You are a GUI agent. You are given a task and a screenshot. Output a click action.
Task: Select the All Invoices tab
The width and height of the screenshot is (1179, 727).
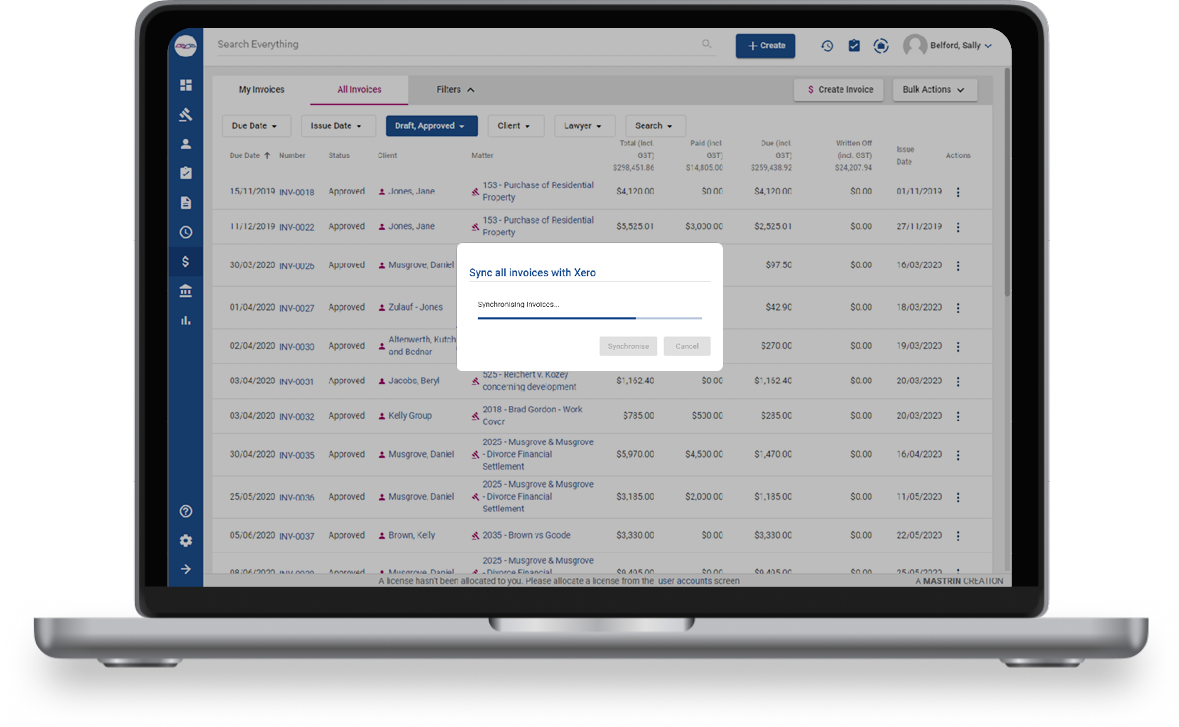[x=359, y=90]
